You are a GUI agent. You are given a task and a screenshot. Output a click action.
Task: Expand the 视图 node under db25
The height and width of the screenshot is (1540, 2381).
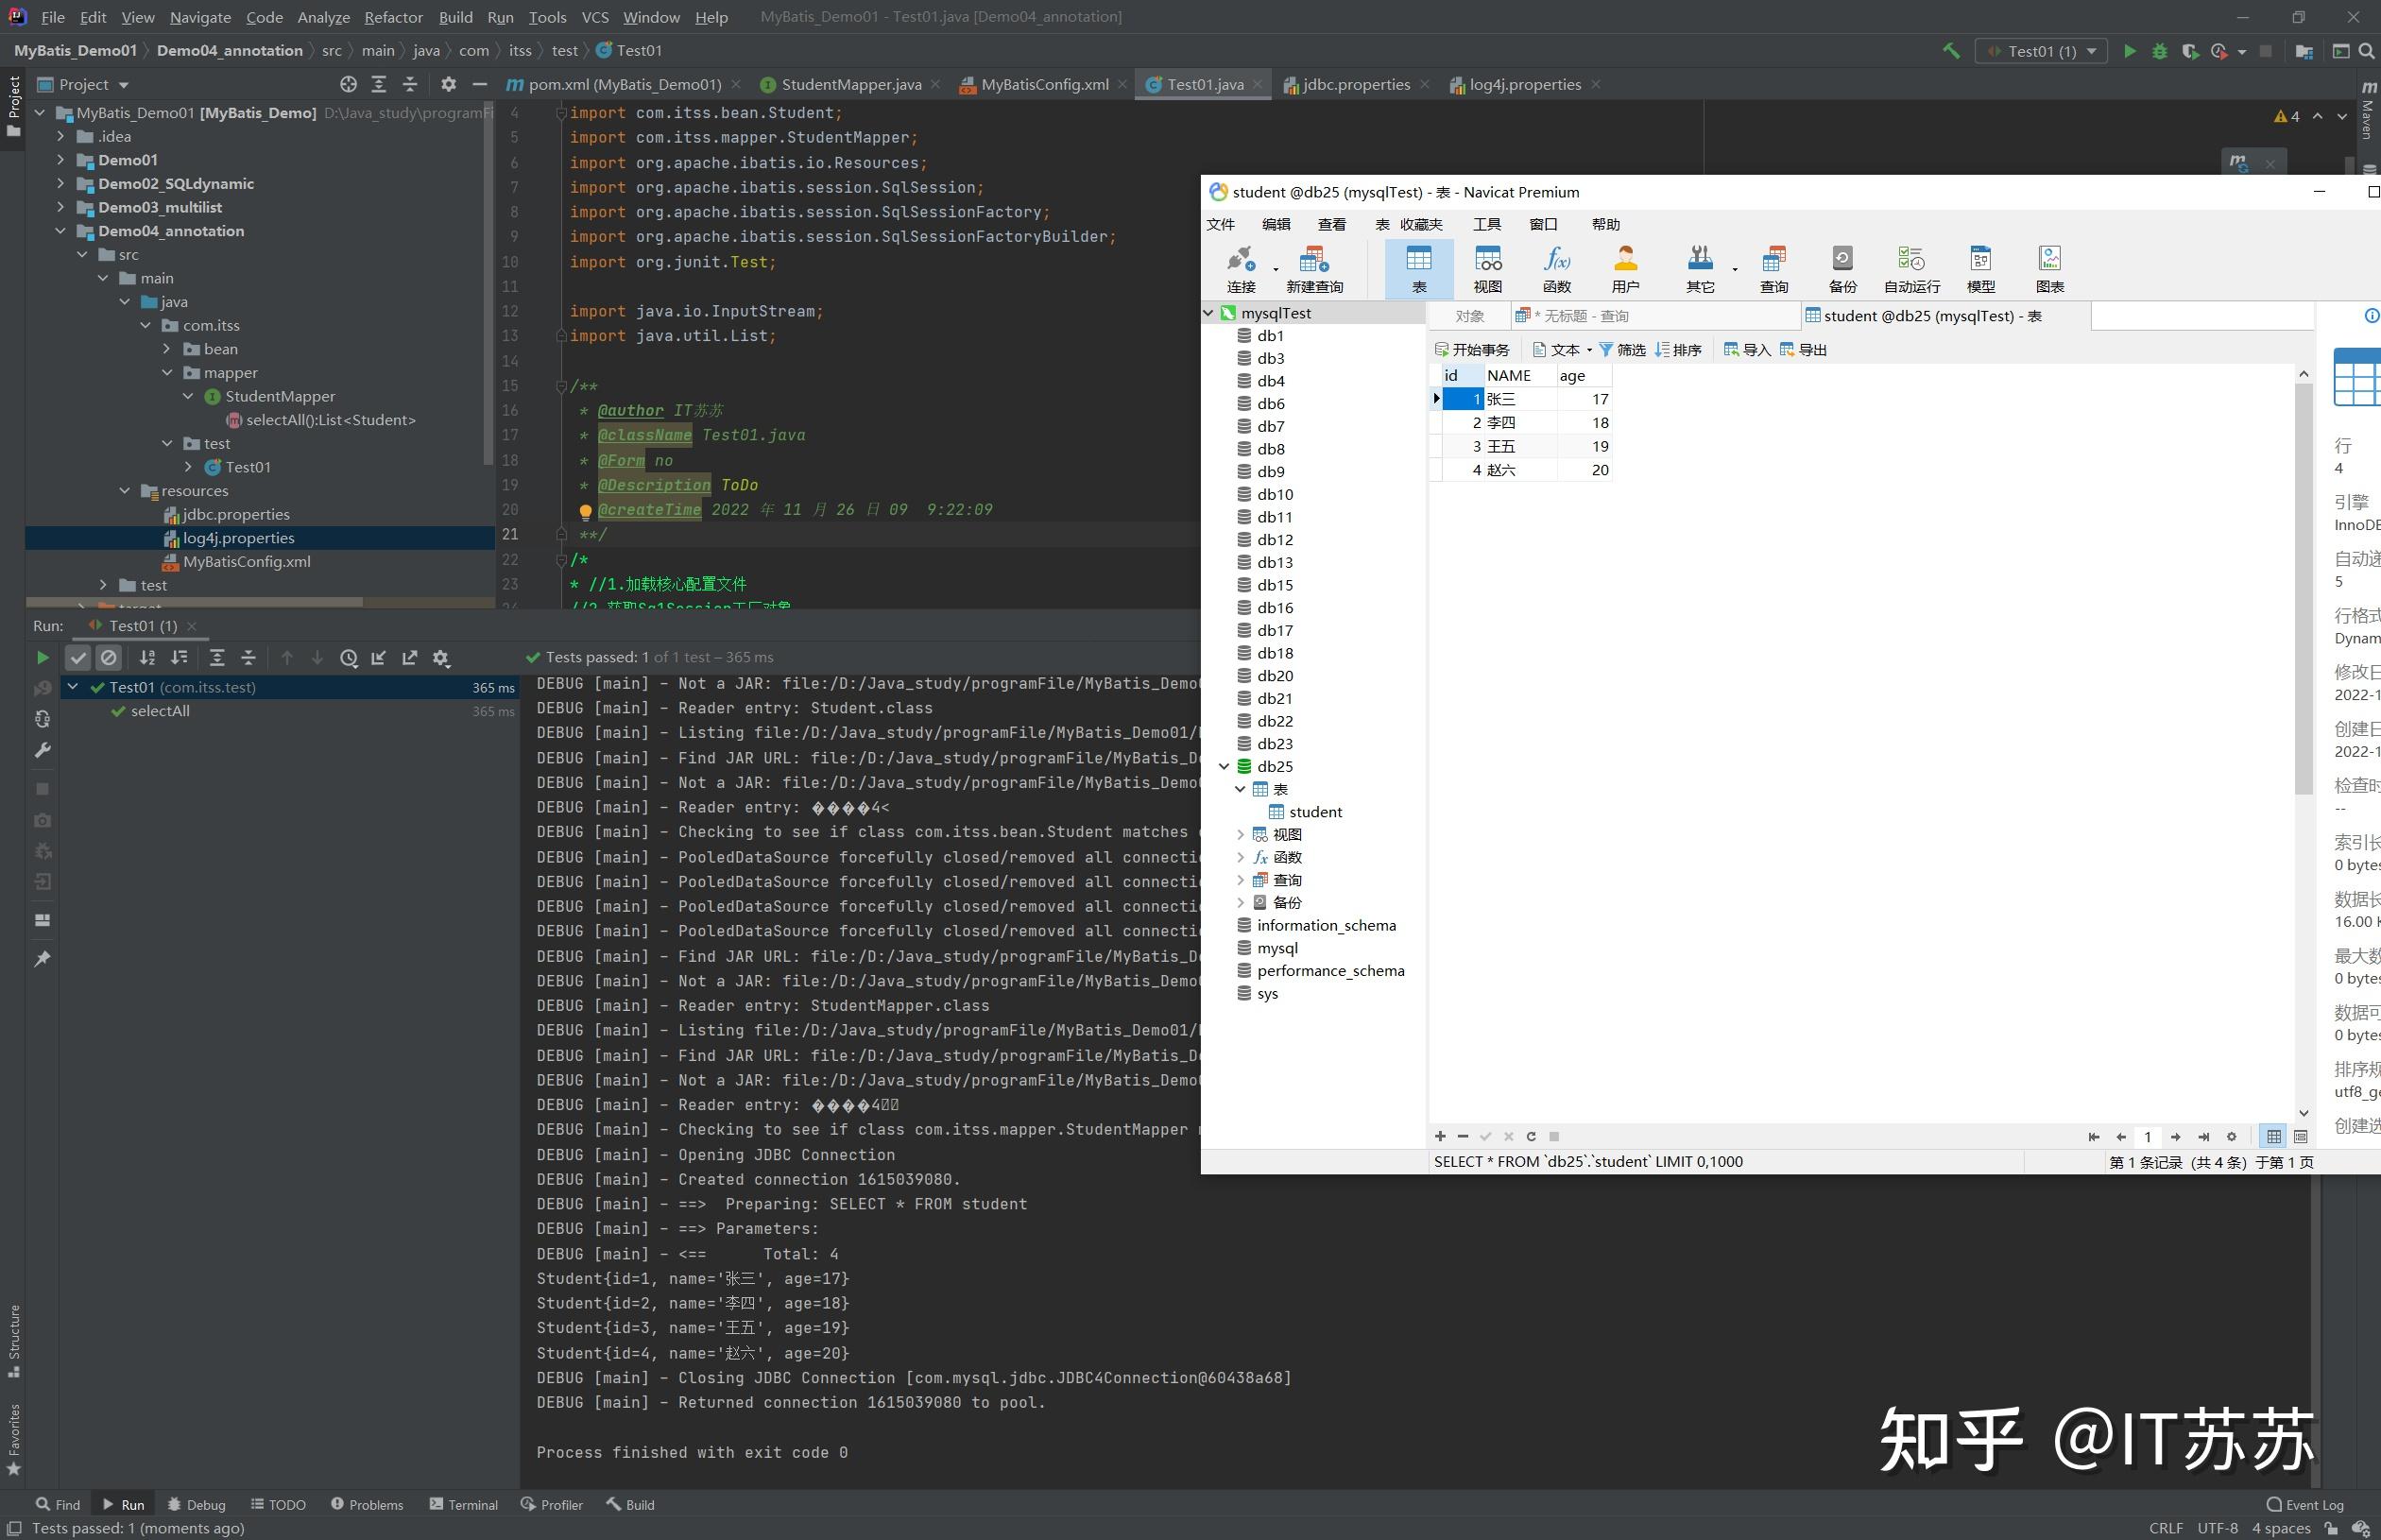tap(1240, 835)
